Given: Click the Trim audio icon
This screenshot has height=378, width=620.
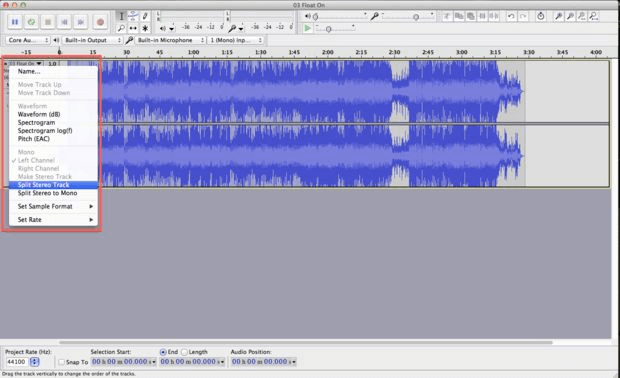Looking at the screenshot, I should (482, 16).
